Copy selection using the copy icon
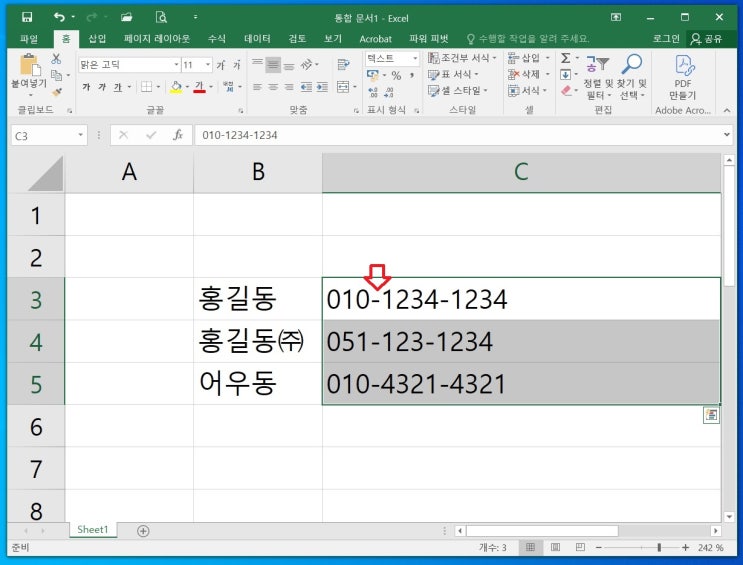The height and width of the screenshot is (565, 743). 56,75
